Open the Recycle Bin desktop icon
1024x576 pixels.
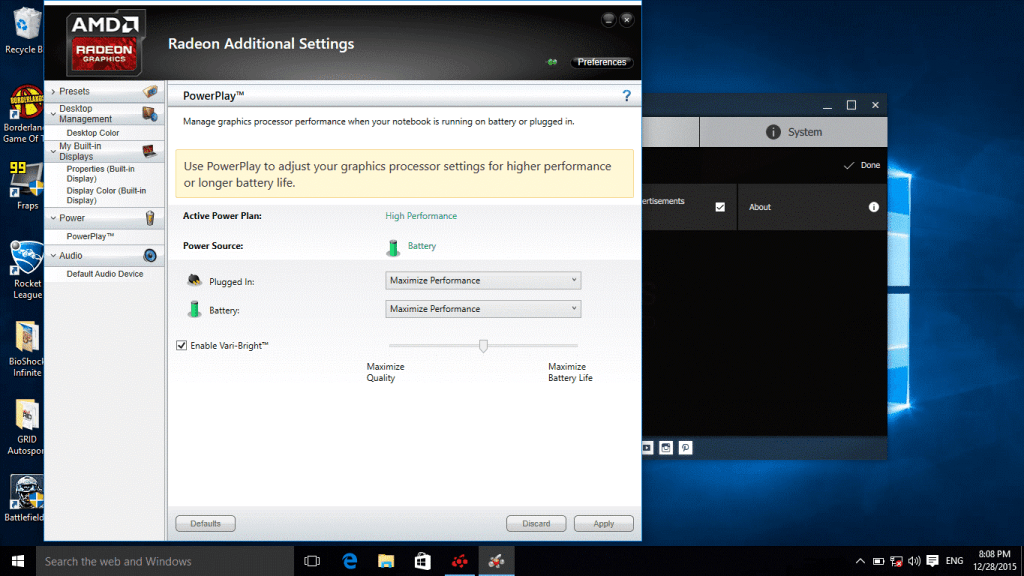[x=24, y=31]
